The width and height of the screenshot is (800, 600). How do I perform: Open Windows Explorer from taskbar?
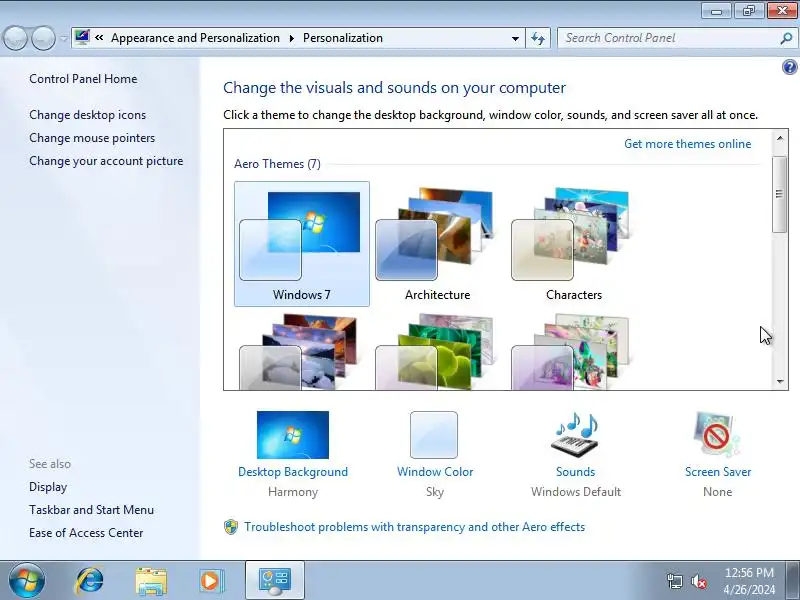tap(151, 581)
